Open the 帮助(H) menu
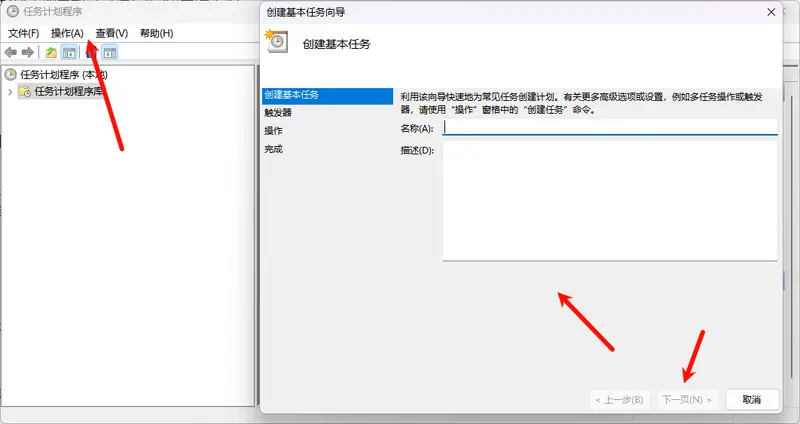 point(157,33)
